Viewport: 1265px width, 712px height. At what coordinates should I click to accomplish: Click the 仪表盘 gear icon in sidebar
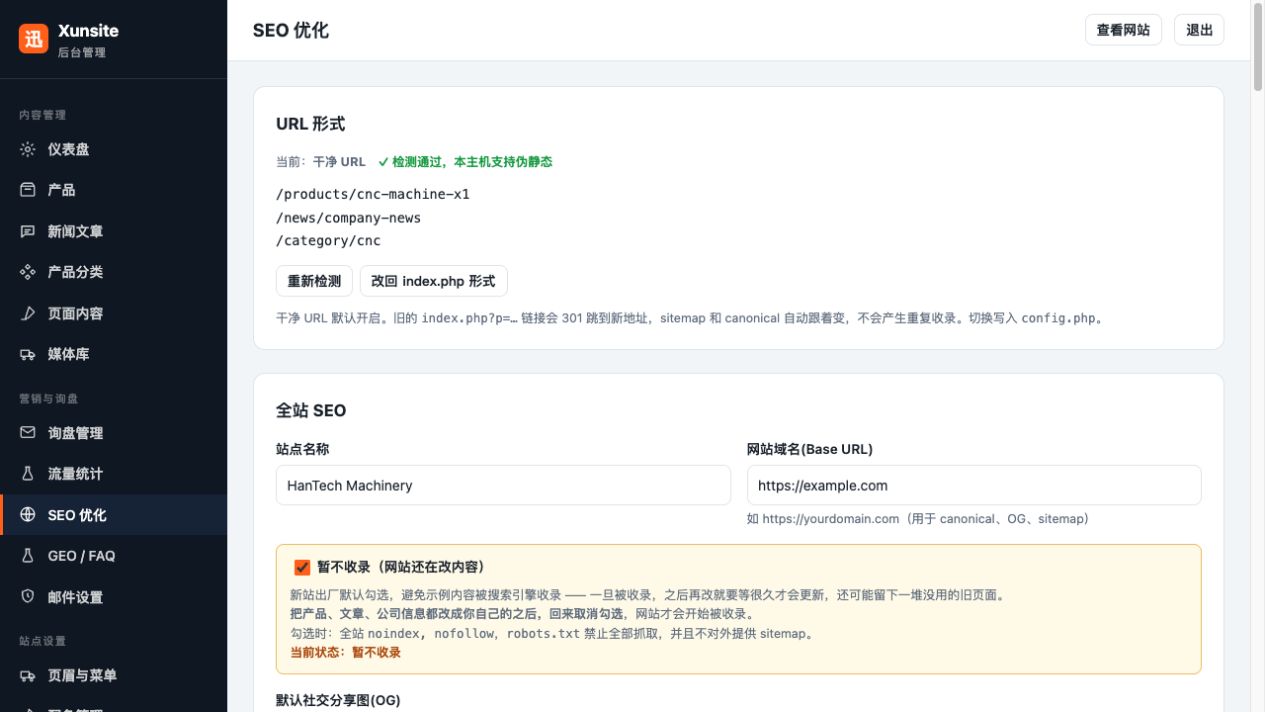[28, 149]
